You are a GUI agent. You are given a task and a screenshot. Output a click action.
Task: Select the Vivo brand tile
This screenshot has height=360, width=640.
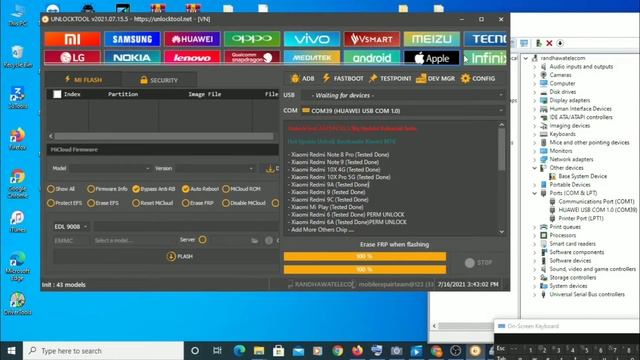tap(312, 39)
